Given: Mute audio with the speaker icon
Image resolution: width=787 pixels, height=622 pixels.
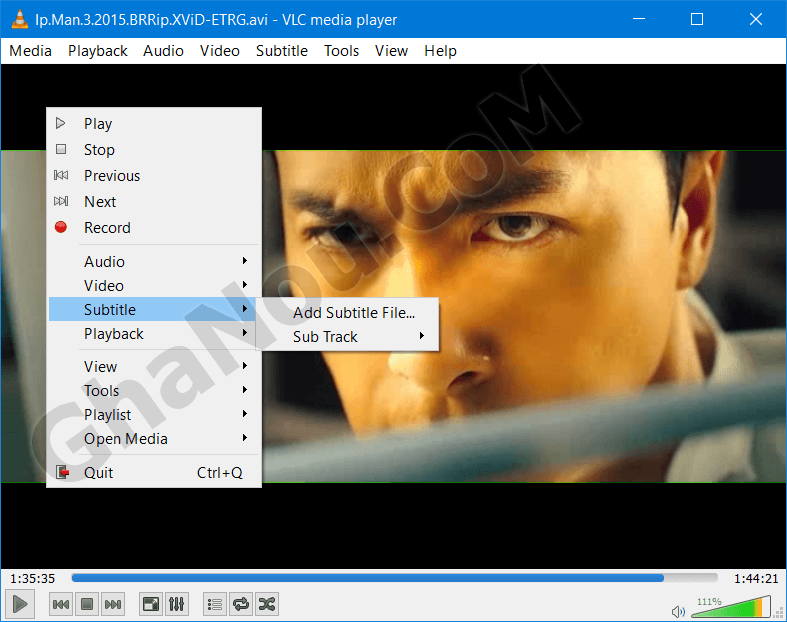Looking at the screenshot, I should (678, 611).
